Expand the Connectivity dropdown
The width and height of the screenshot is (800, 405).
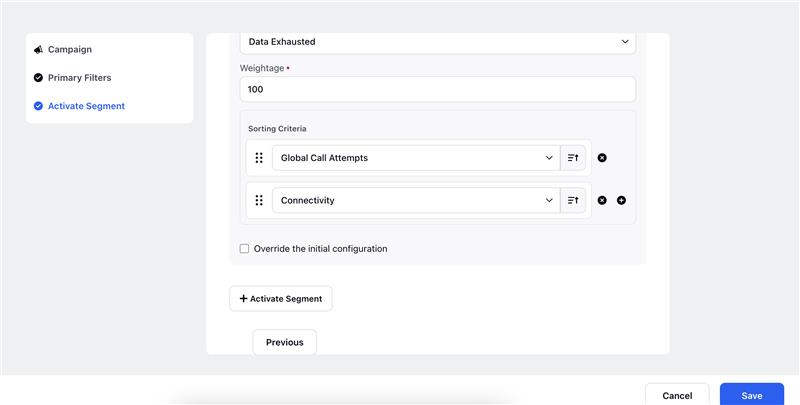click(416, 200)
